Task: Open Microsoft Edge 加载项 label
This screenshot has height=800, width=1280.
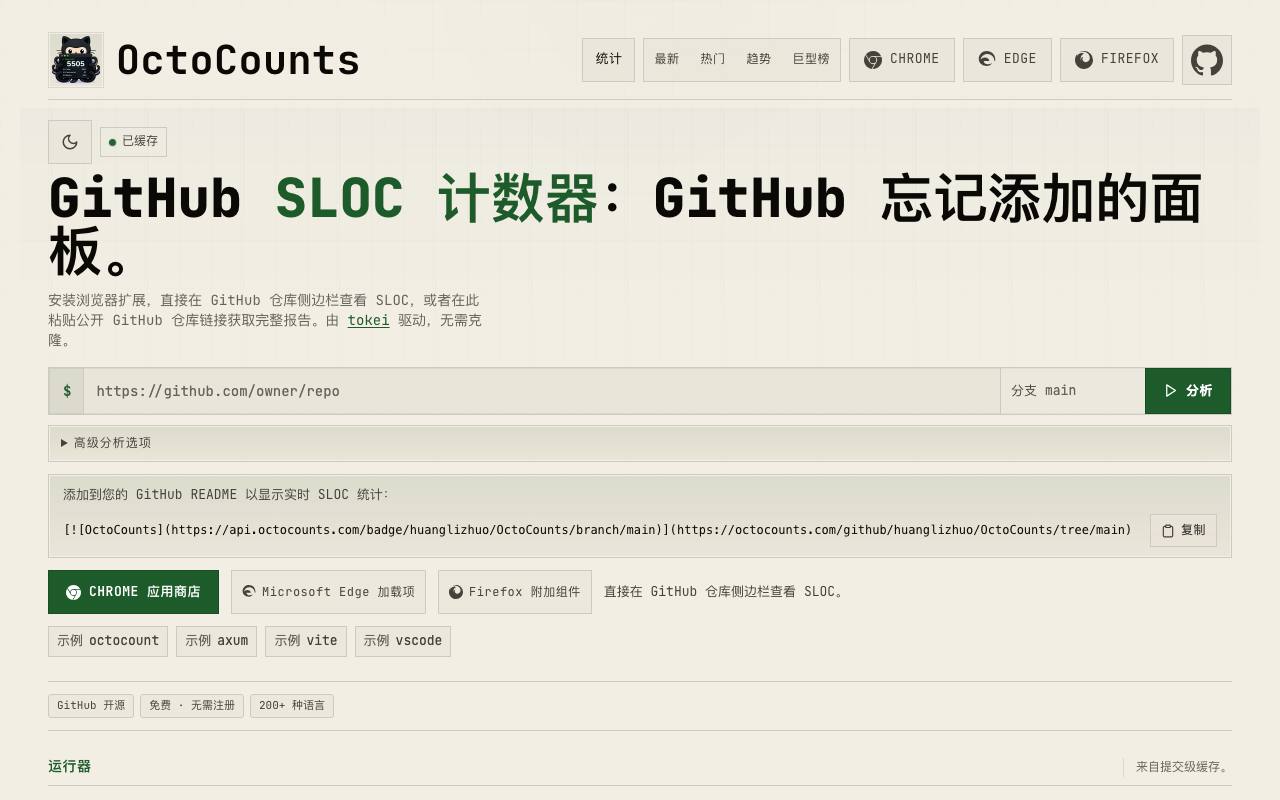Action: (338, 592)
